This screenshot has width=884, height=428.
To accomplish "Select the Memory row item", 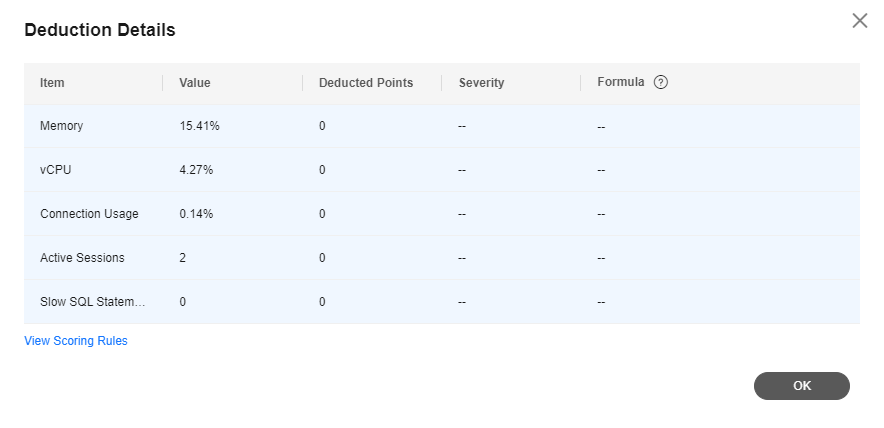I will click(x=61, y=126).
